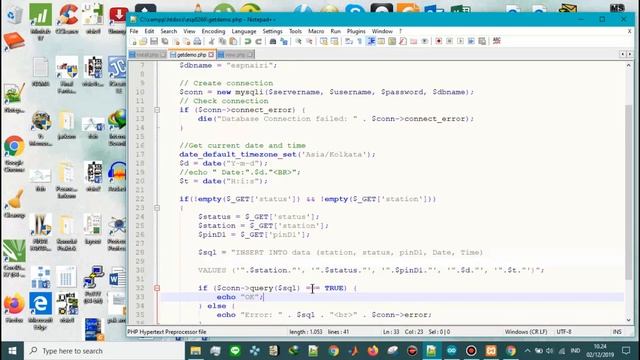Open the Macro menu

tap(316, 31)
